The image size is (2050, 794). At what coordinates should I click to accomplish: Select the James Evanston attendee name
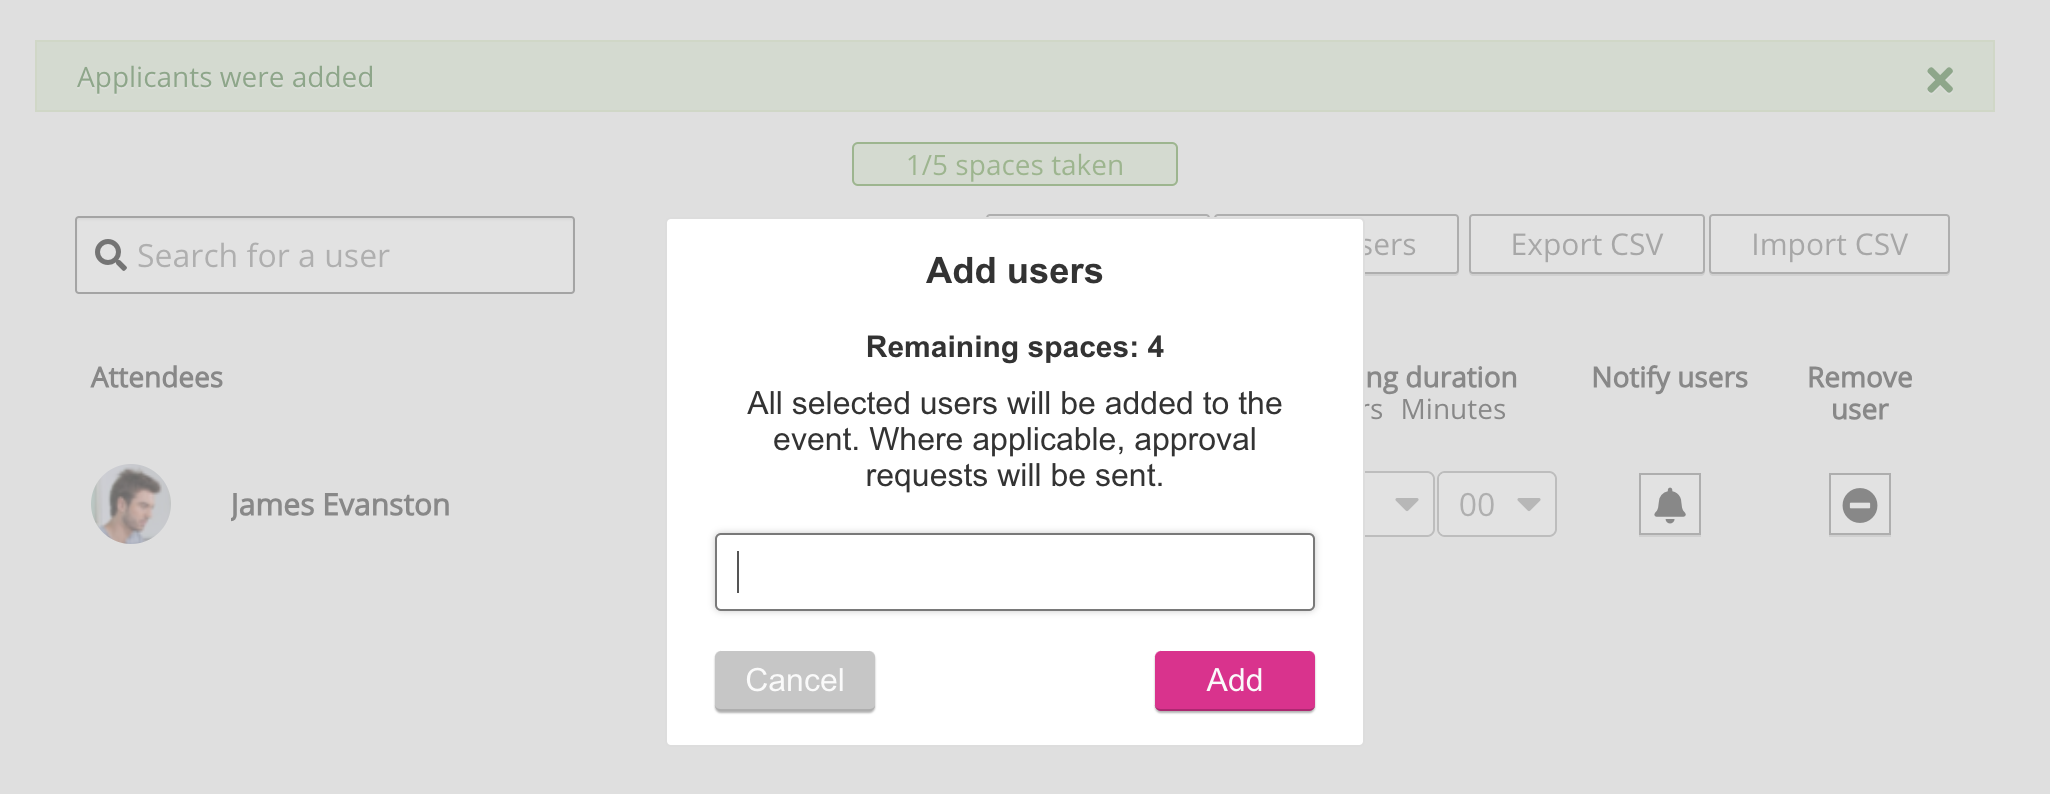click(x=340, y=505)
